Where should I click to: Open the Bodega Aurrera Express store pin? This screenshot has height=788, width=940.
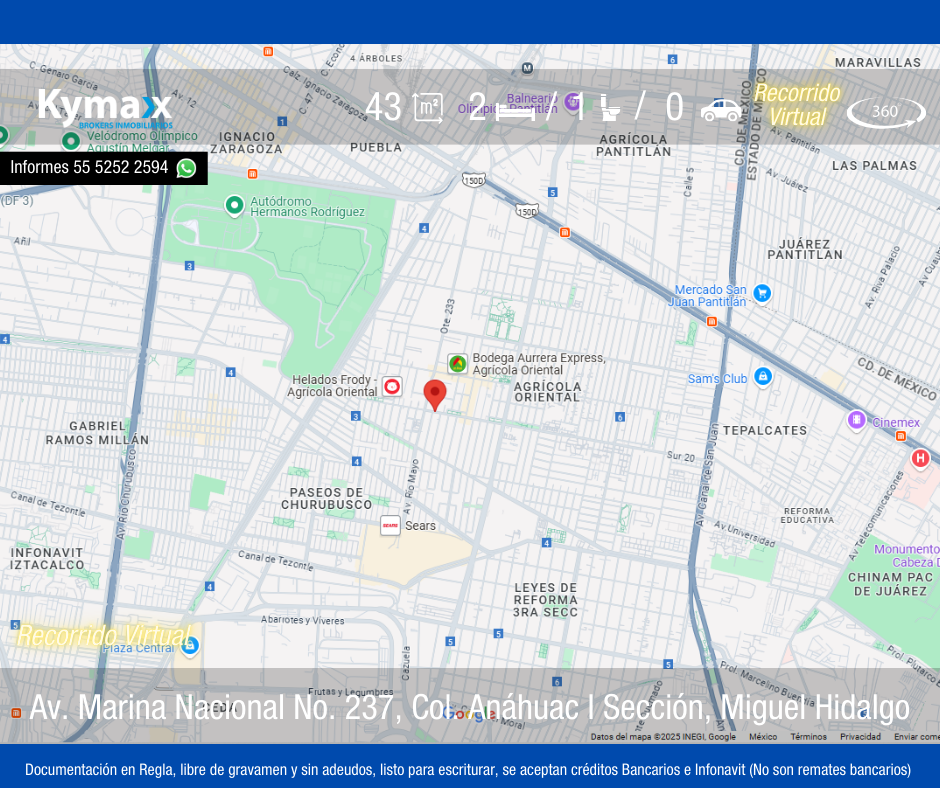pos(457,363)
